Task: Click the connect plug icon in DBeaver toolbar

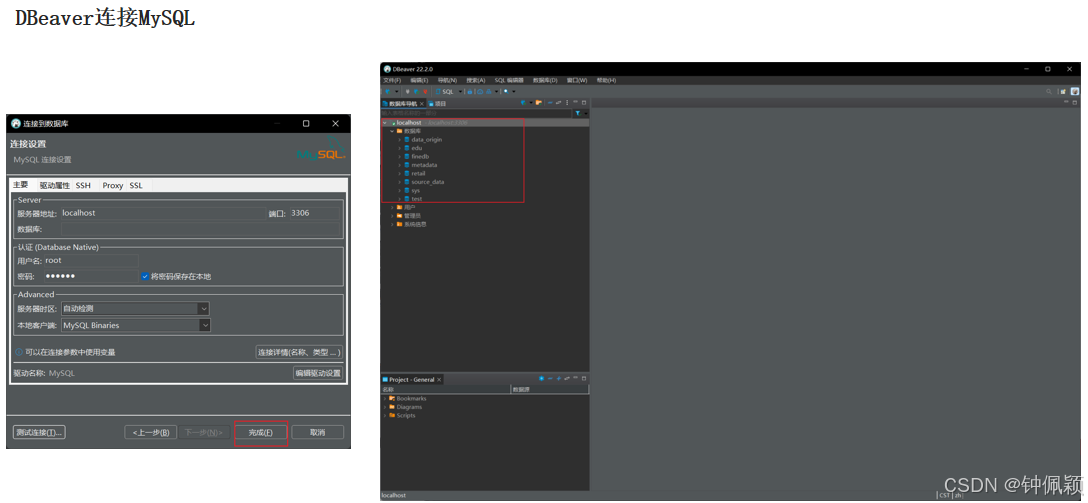Action: [407, 92]
